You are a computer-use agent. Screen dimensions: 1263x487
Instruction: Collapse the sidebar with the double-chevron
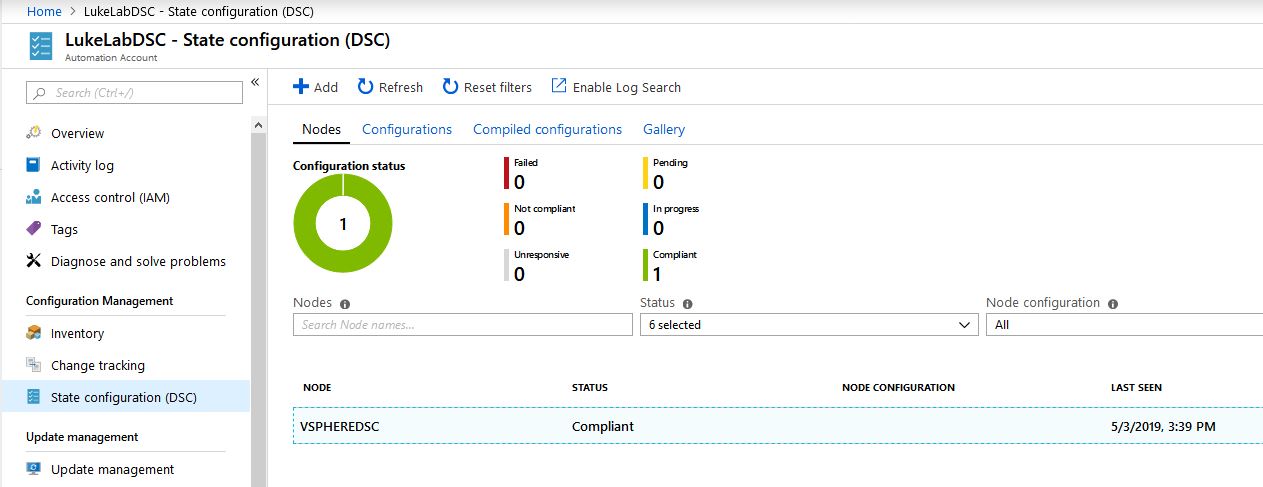pyautogui.click(x=255, y=82)
